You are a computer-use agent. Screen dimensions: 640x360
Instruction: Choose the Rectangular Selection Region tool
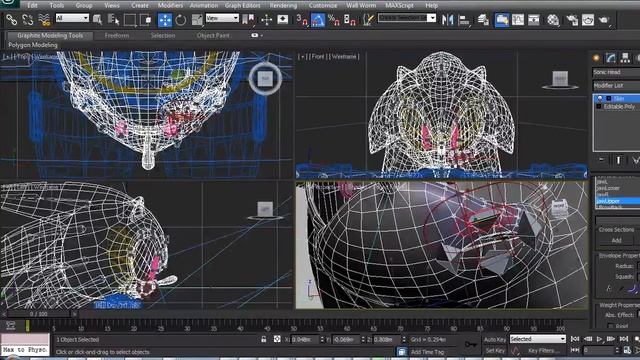130,20
